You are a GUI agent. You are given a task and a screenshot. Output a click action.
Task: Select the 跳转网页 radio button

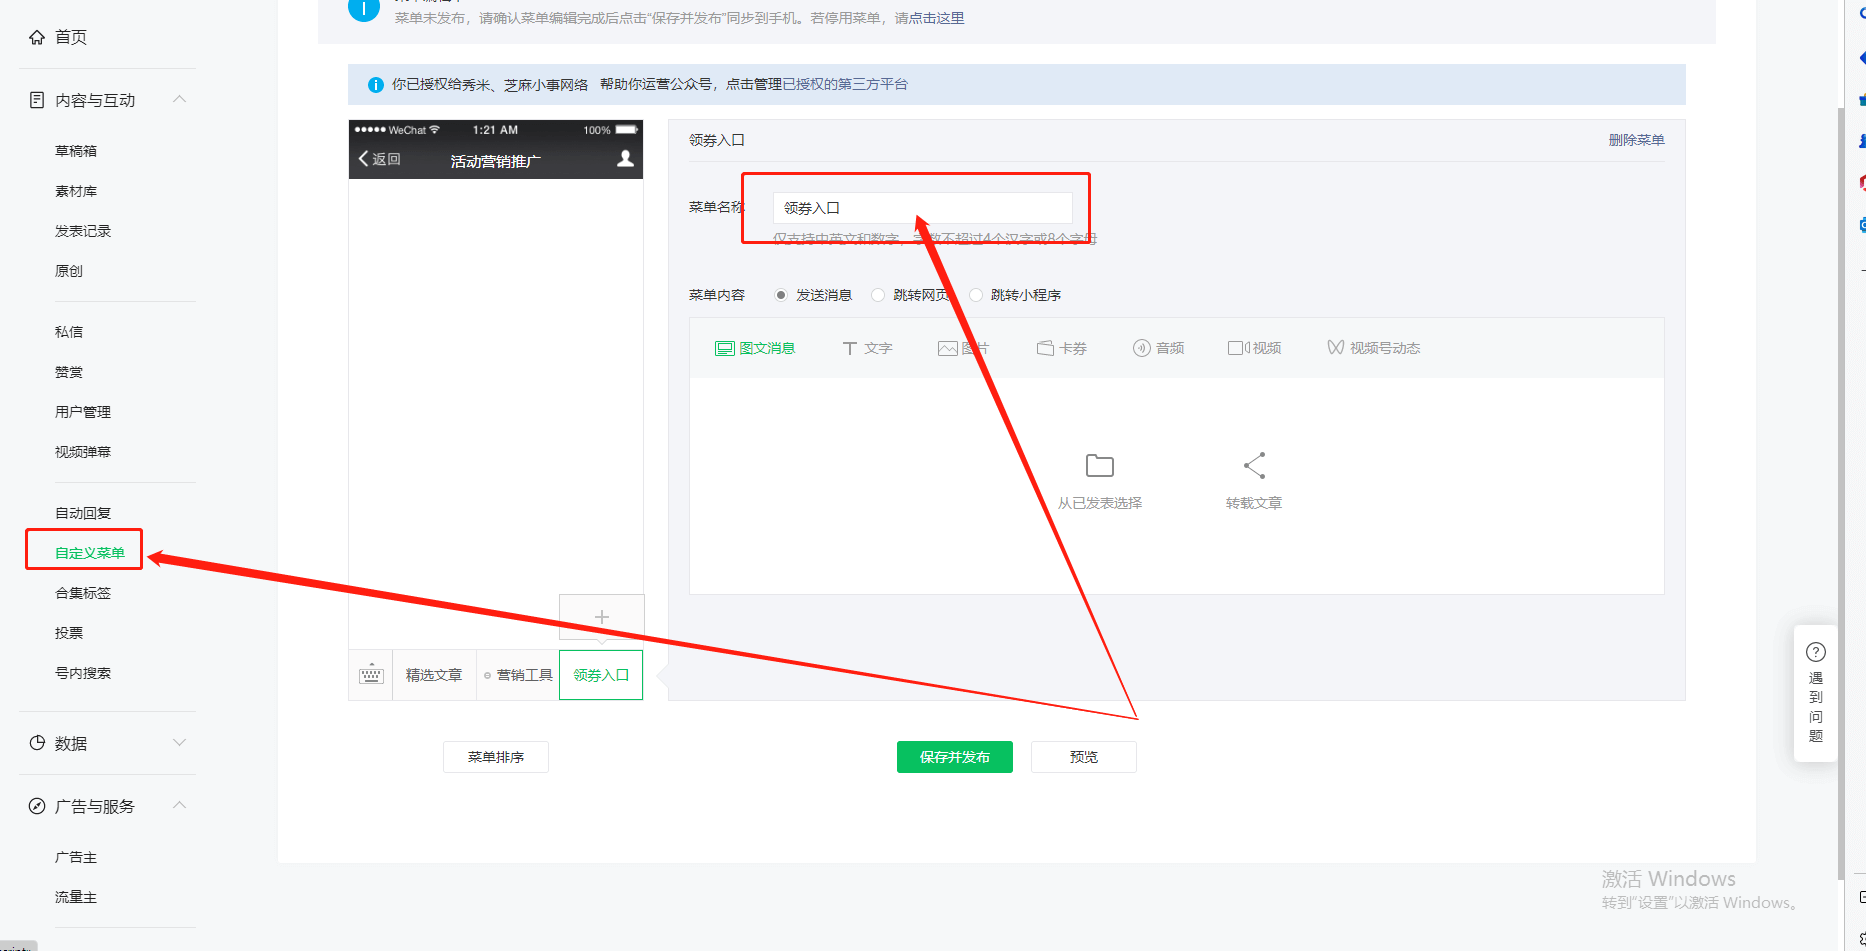click(878, 295)
